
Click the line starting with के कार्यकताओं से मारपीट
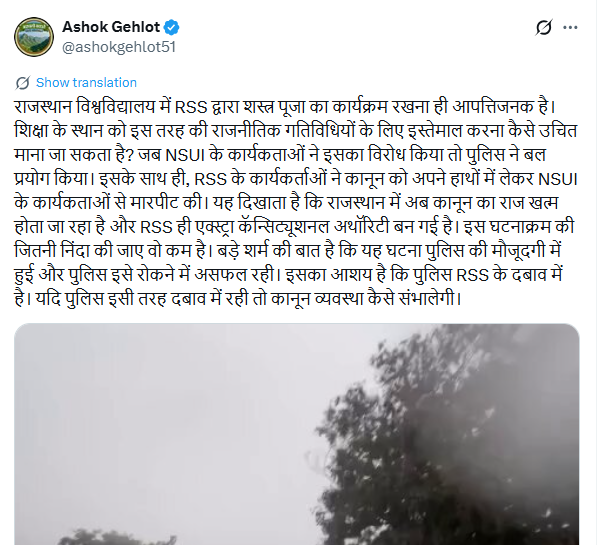(x=286, y=203)
